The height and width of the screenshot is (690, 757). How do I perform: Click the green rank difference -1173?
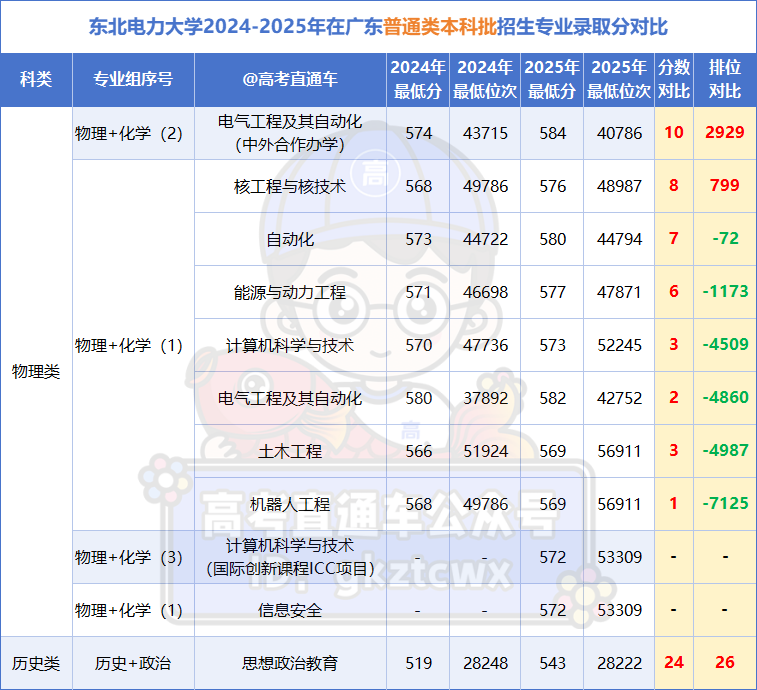[726, 292]
